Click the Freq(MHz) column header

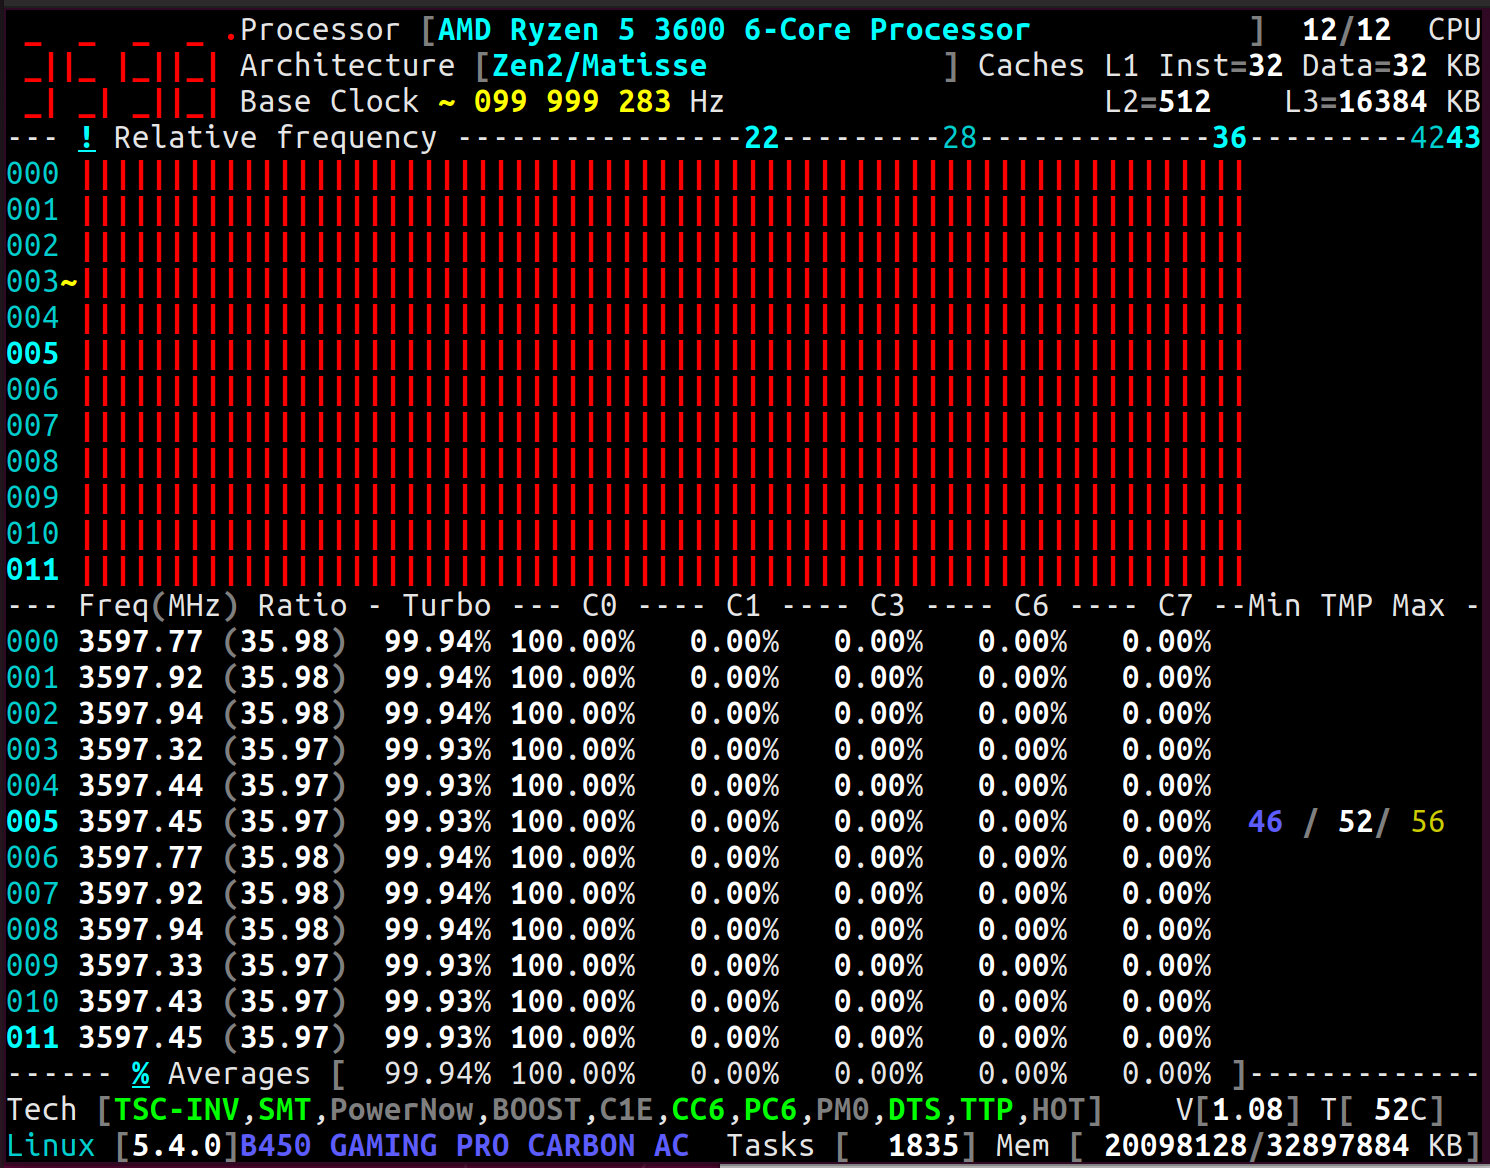158,606
